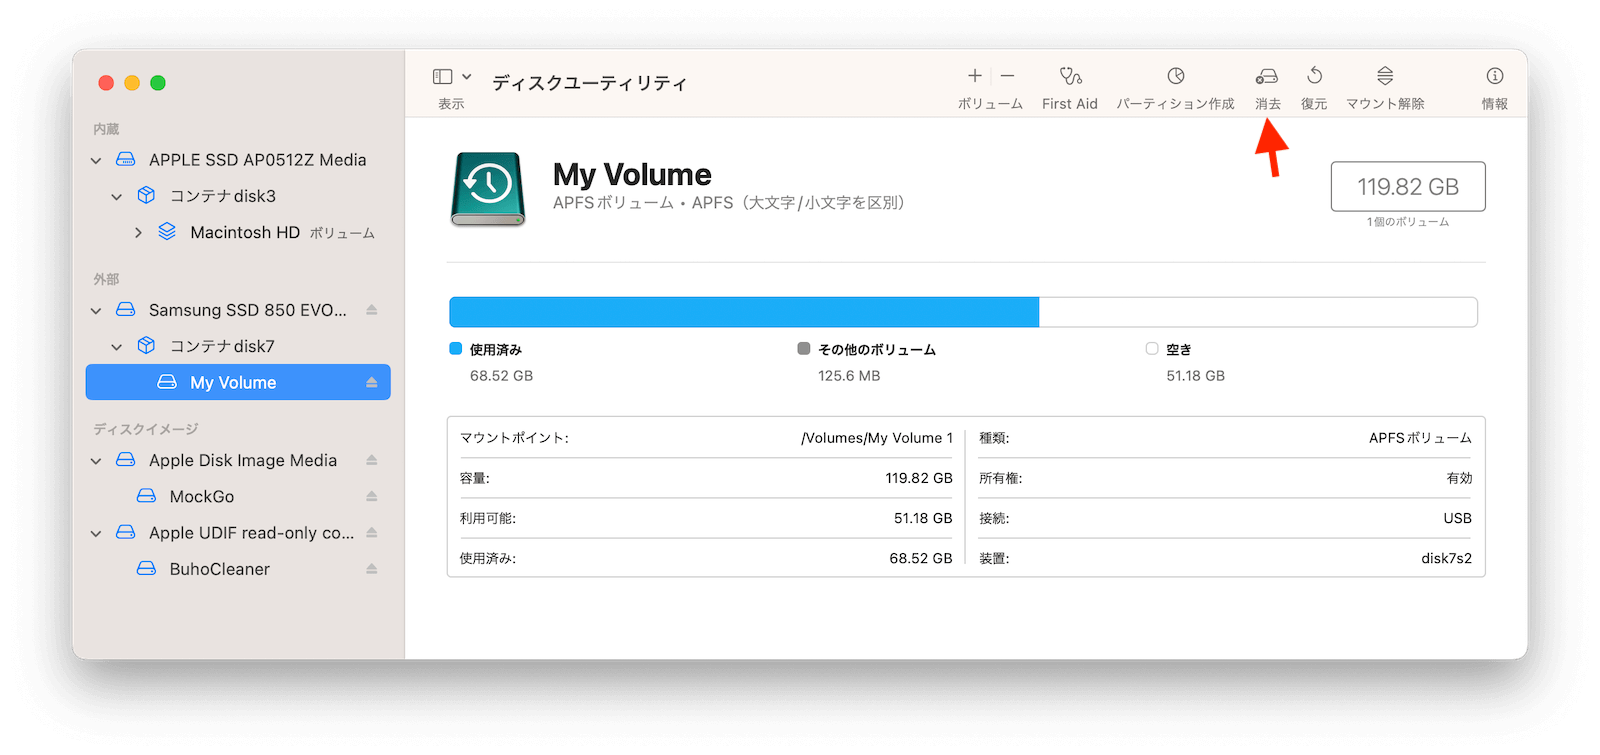
Task: Click the マウント解除 unmount icon
Action: click(1385, 76)
